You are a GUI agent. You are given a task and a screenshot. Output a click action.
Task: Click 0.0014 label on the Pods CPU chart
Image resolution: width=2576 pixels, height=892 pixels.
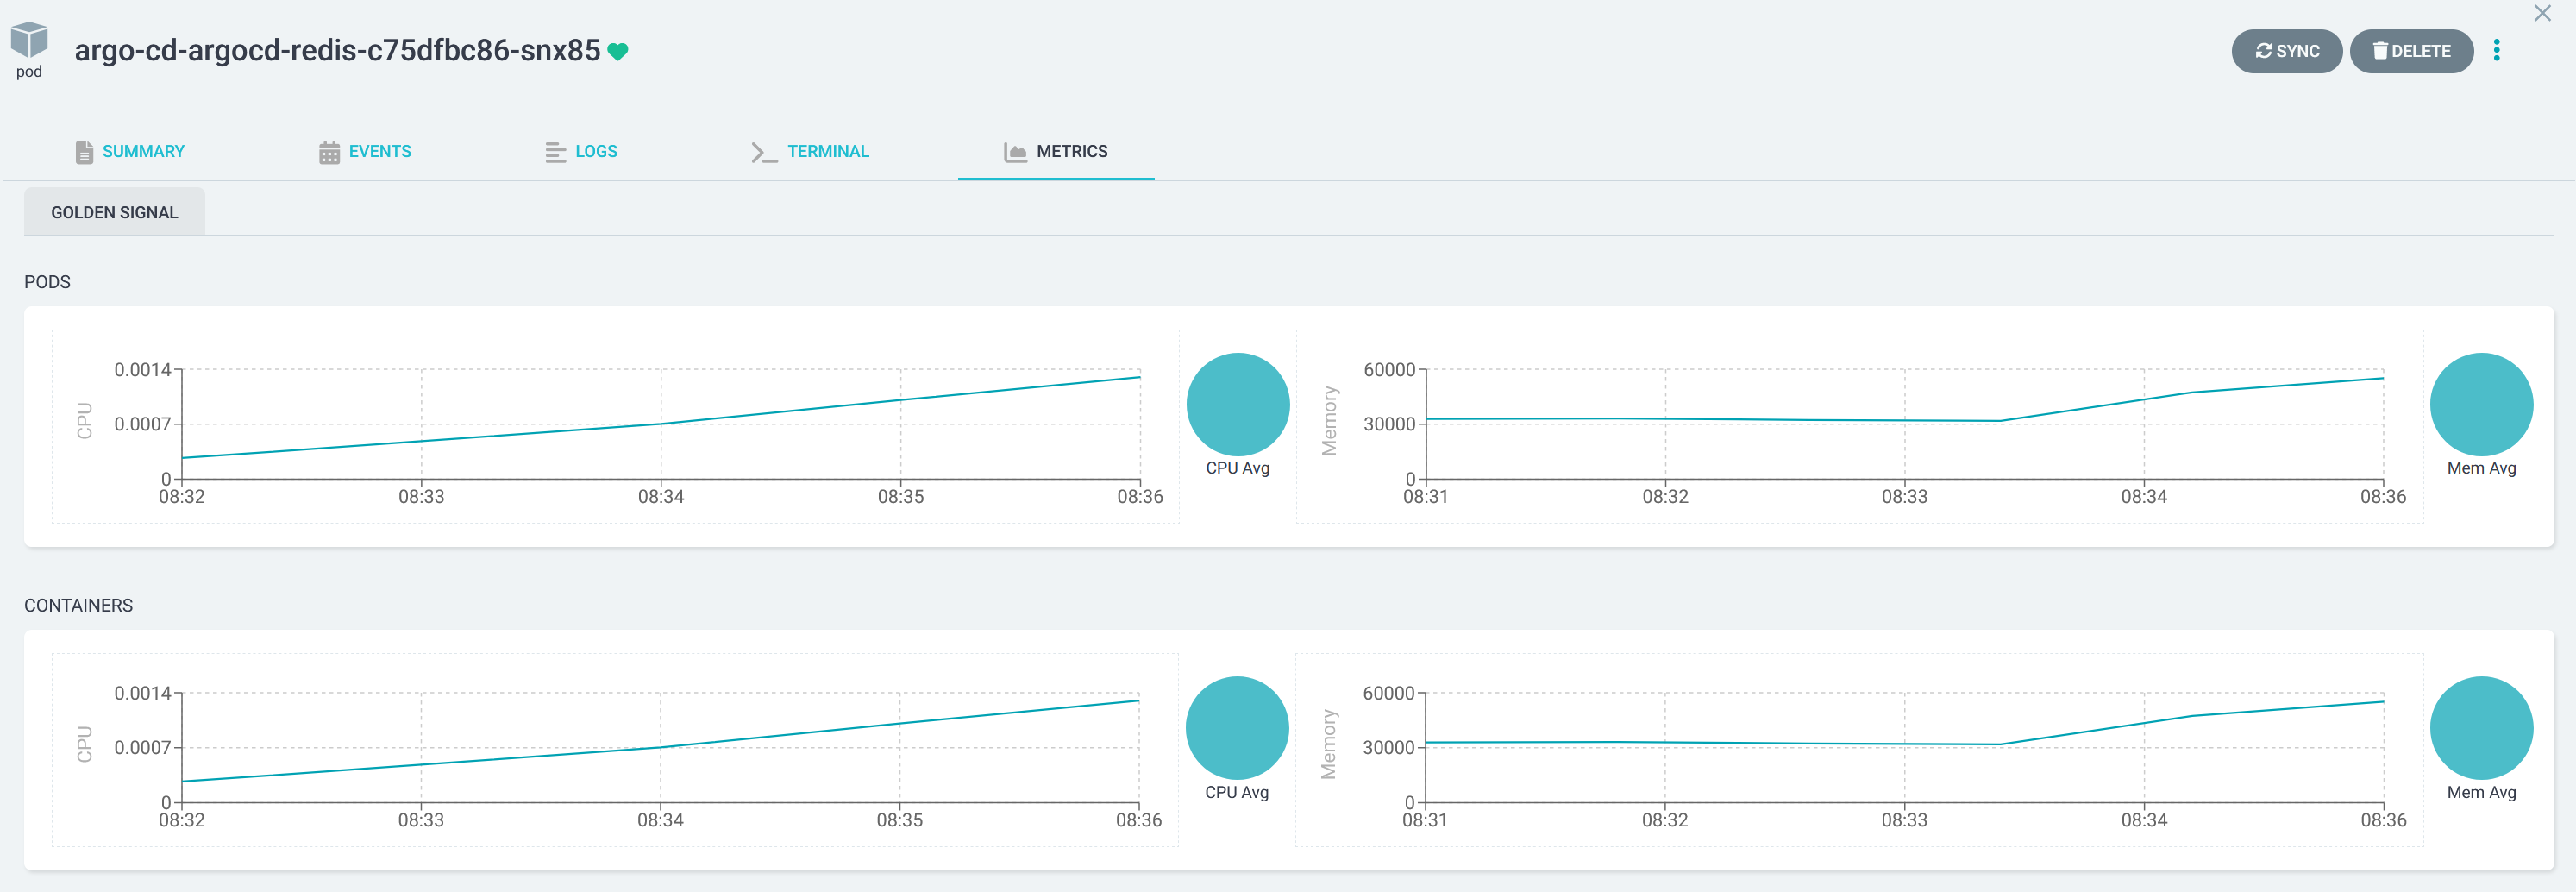(x=142, y=370)
